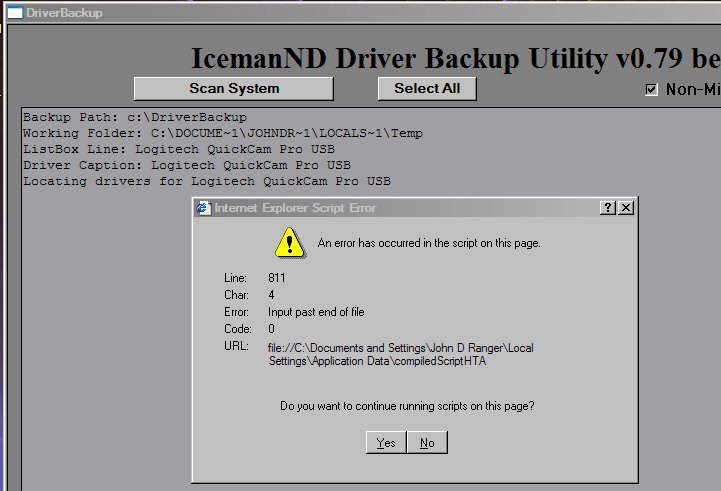Viewport: 721px width, 491px height.
Task: Click the 'Working Folder' log line
Action: tap(223, 133)
